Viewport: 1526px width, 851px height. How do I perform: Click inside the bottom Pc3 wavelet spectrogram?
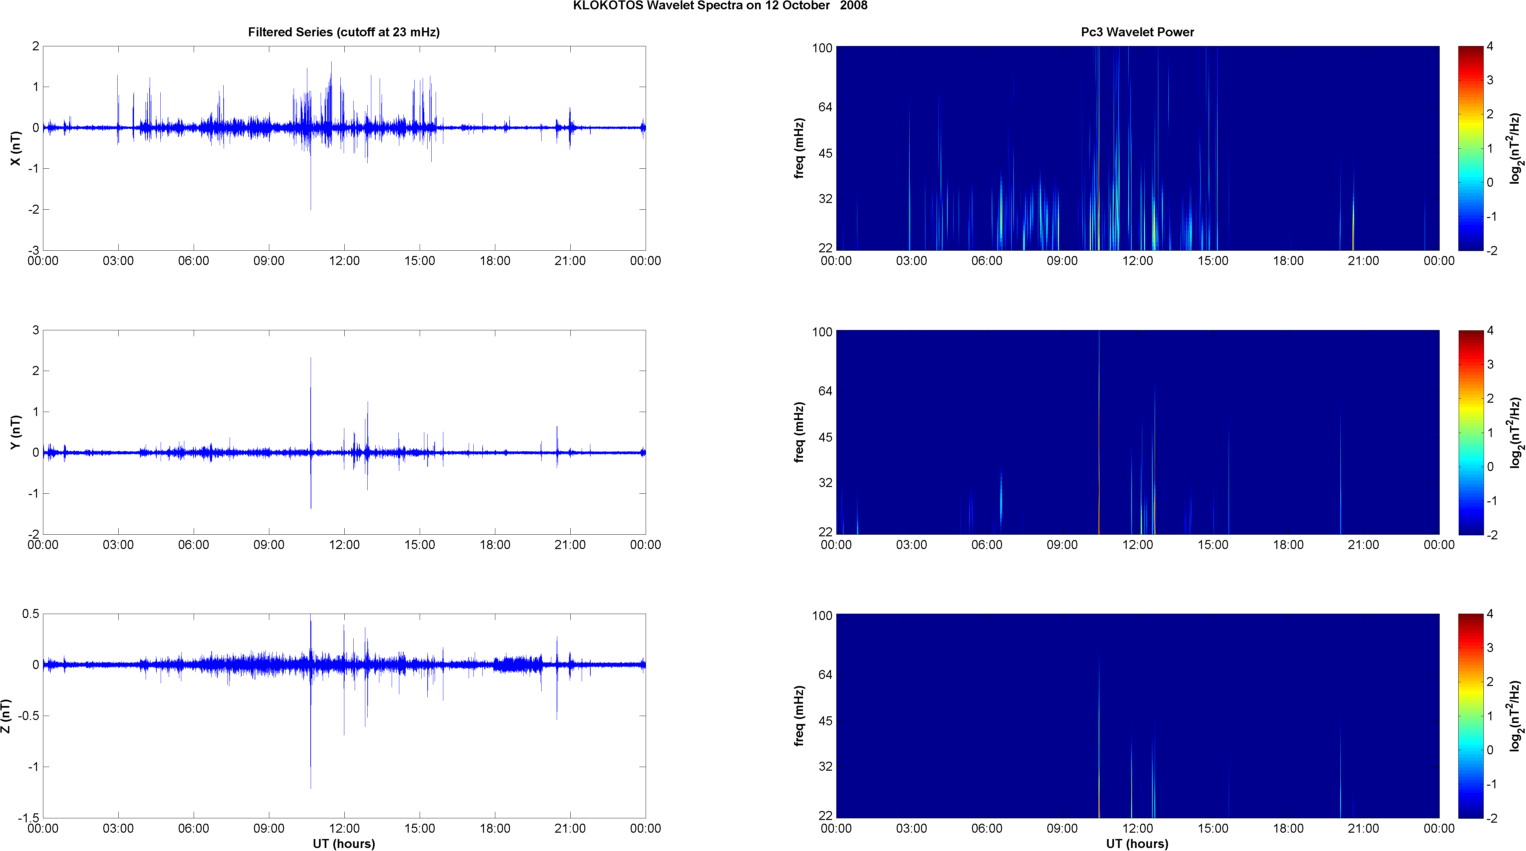pyautogui.click(x=1137, y=716)
